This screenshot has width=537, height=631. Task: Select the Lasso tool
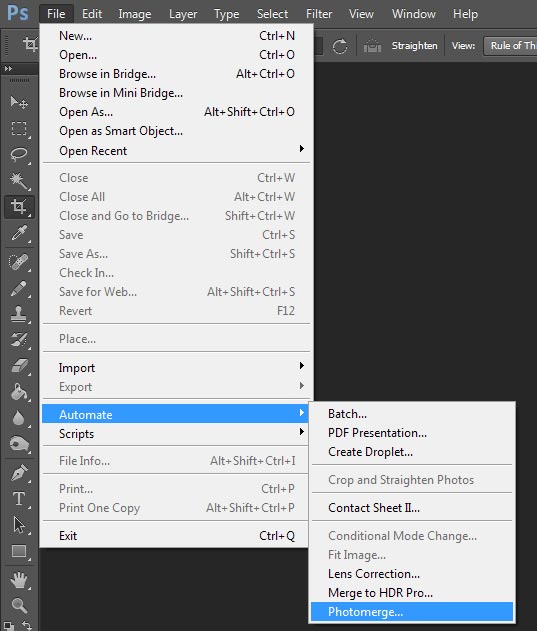point(19,155)
